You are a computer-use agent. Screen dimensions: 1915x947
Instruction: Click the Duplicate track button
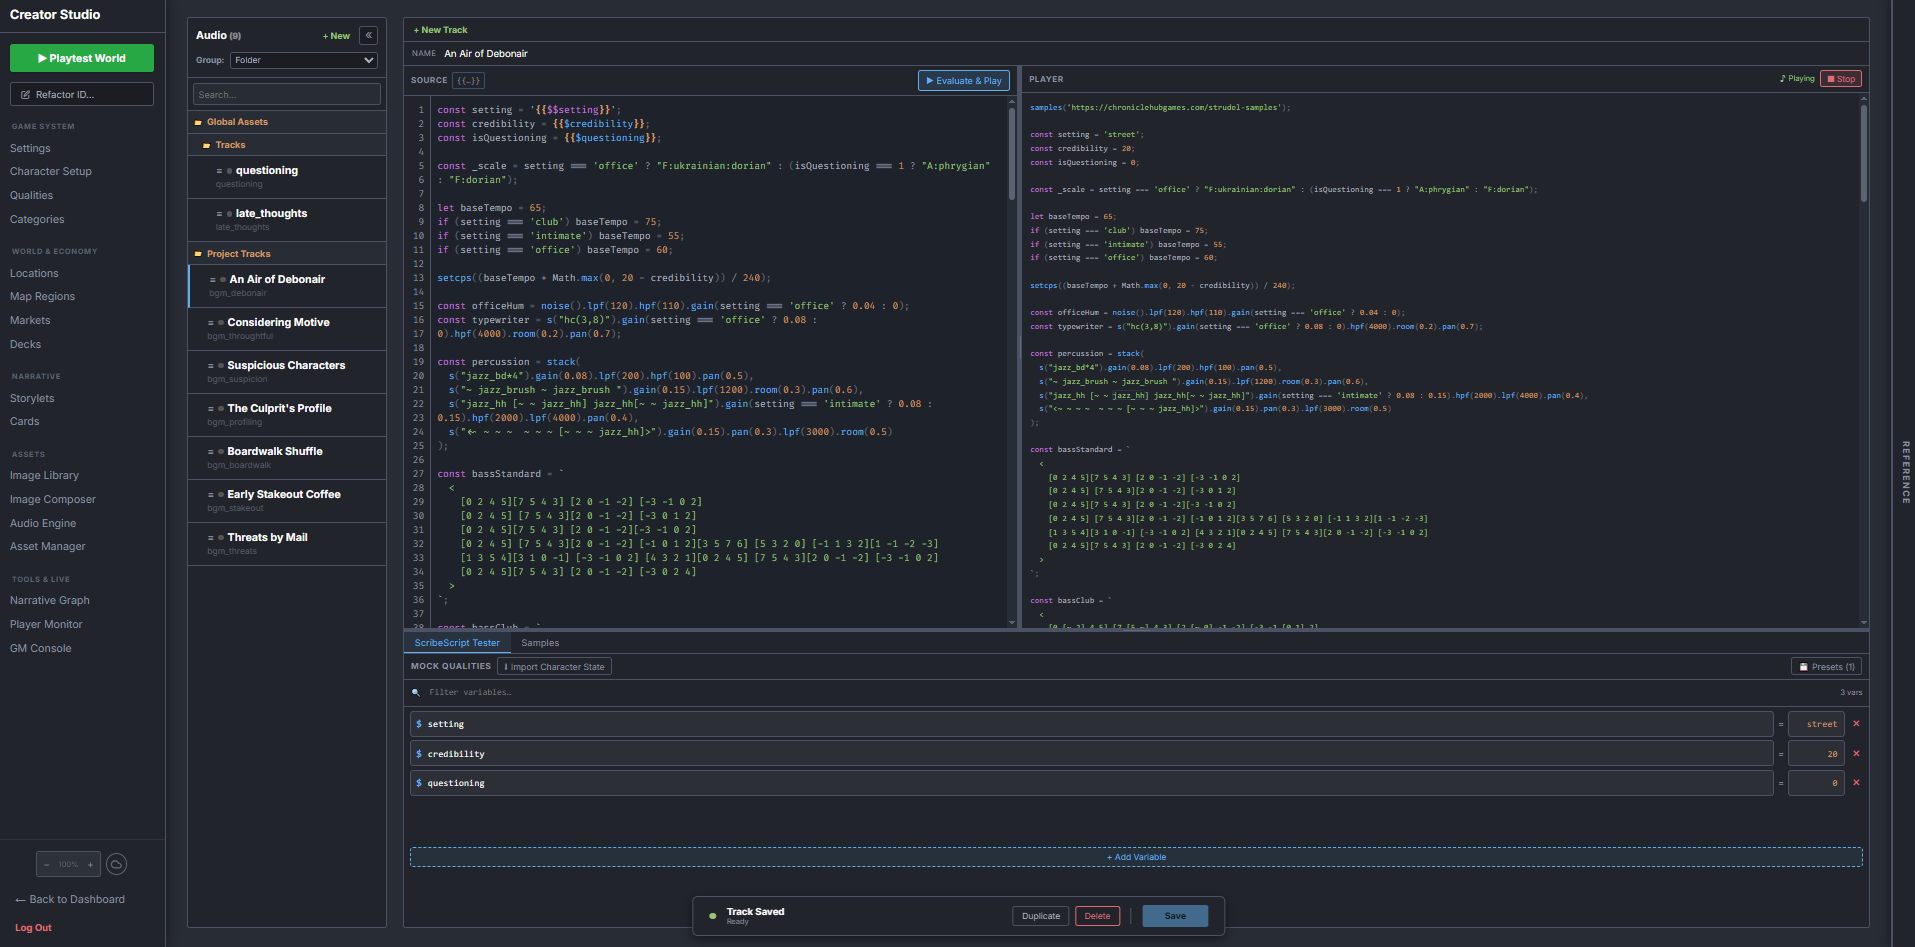[1041, 916]
